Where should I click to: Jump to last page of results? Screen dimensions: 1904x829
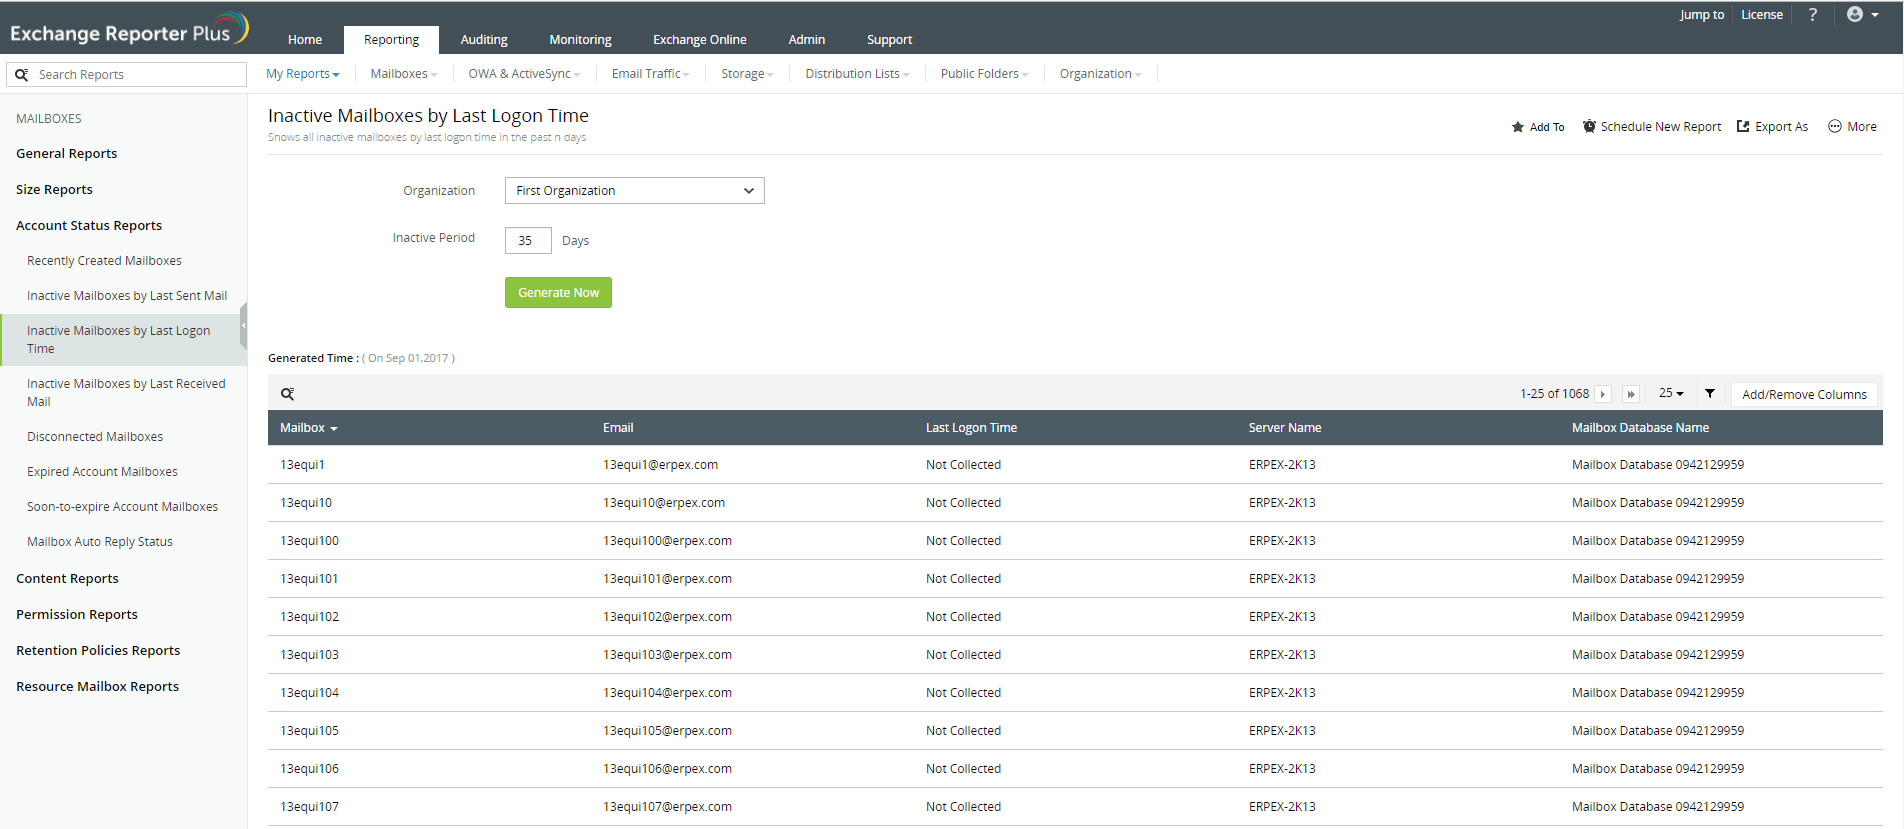[x=1631, y=394]
